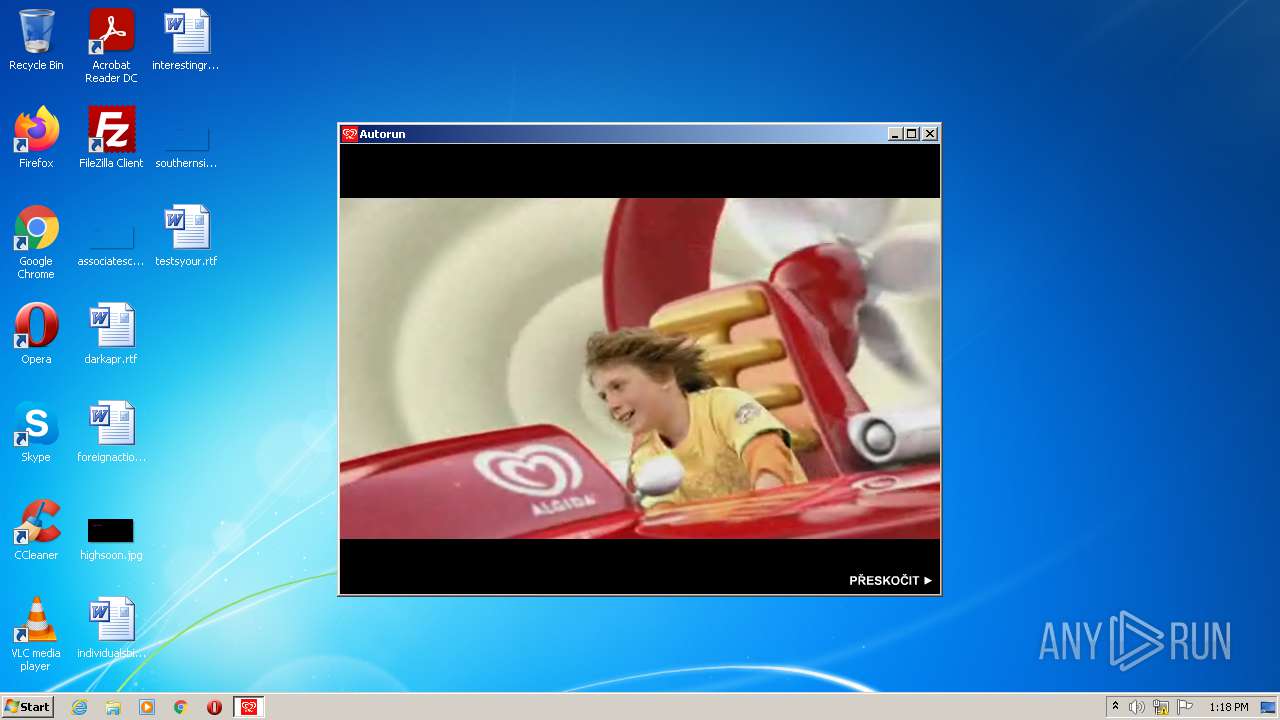Launch Google Chrome desktop shortcut
This screenshot has height=720, width=1280.
[36, 242]
